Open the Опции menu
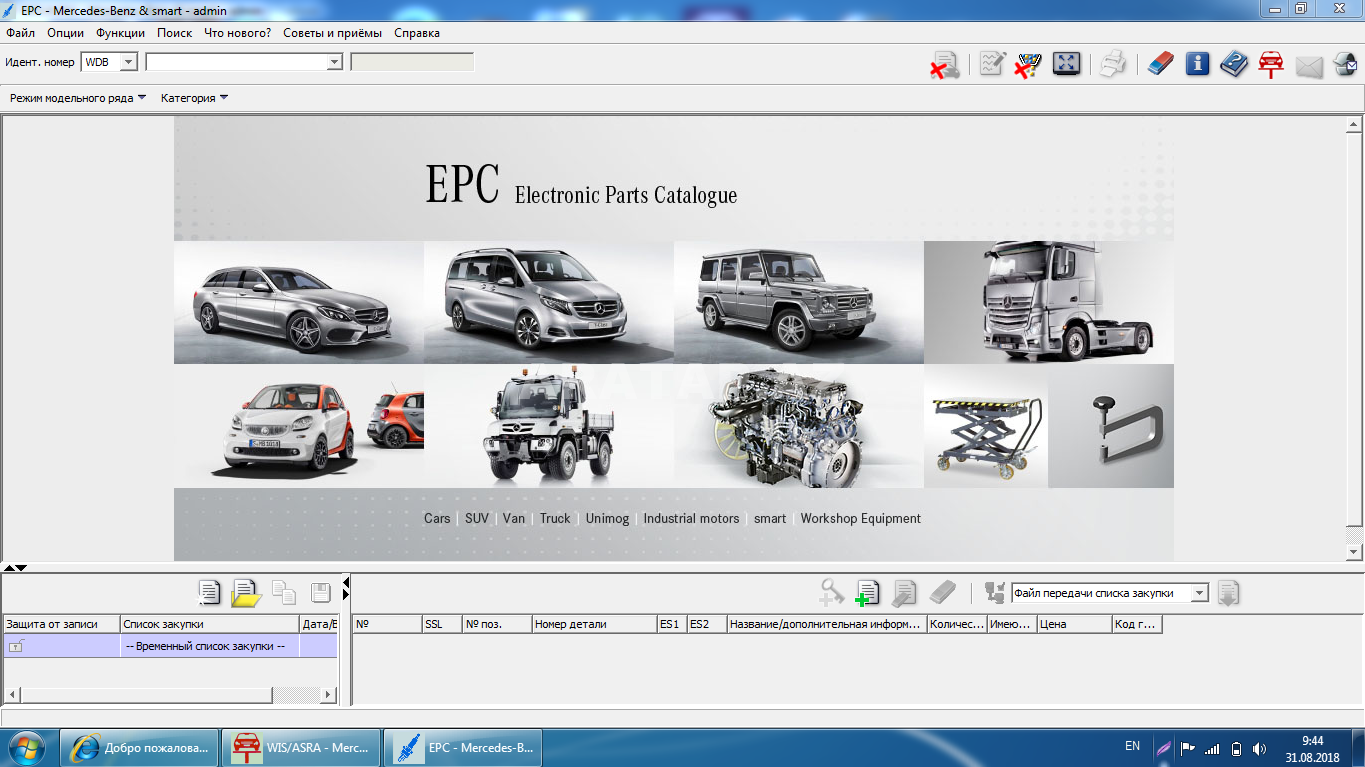The height and width of the screenshot is (767, 1365). [x=65, y=33]
